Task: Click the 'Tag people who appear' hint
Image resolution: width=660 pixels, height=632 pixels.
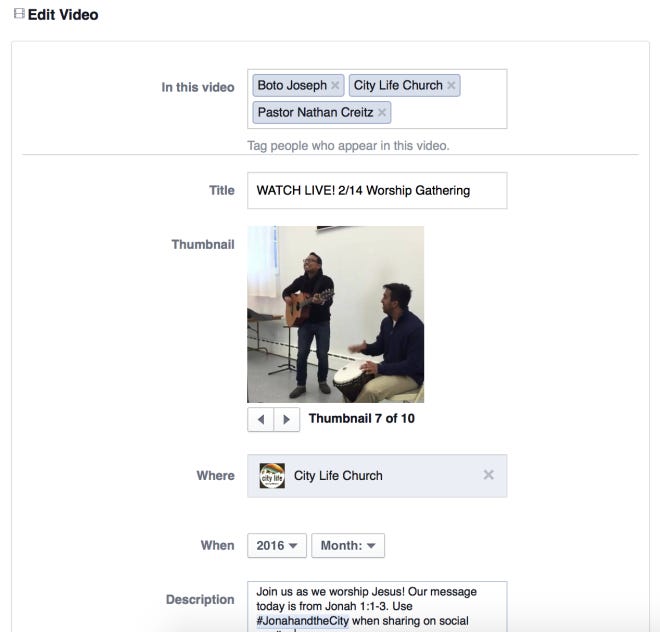Action: click(x=348, y=146)
